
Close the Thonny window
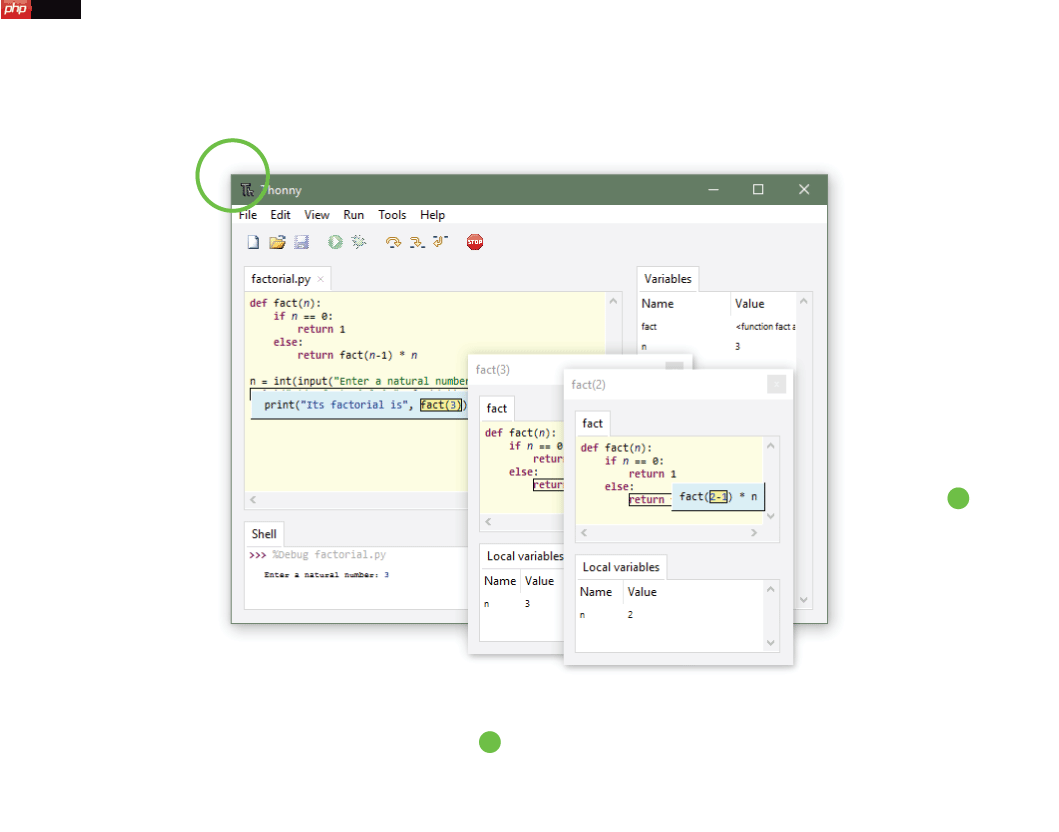[x=804, y=190]
